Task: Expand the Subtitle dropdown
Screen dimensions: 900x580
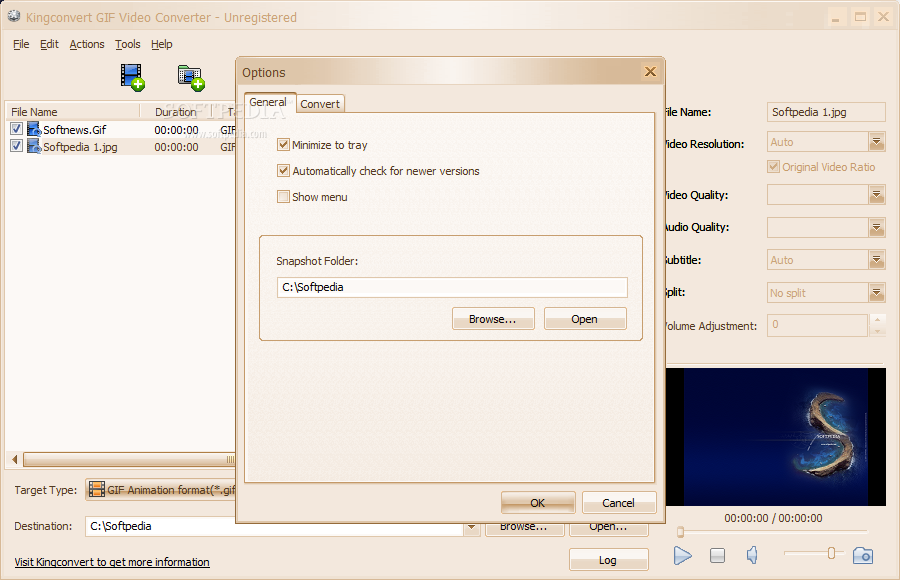Action: 876,260
